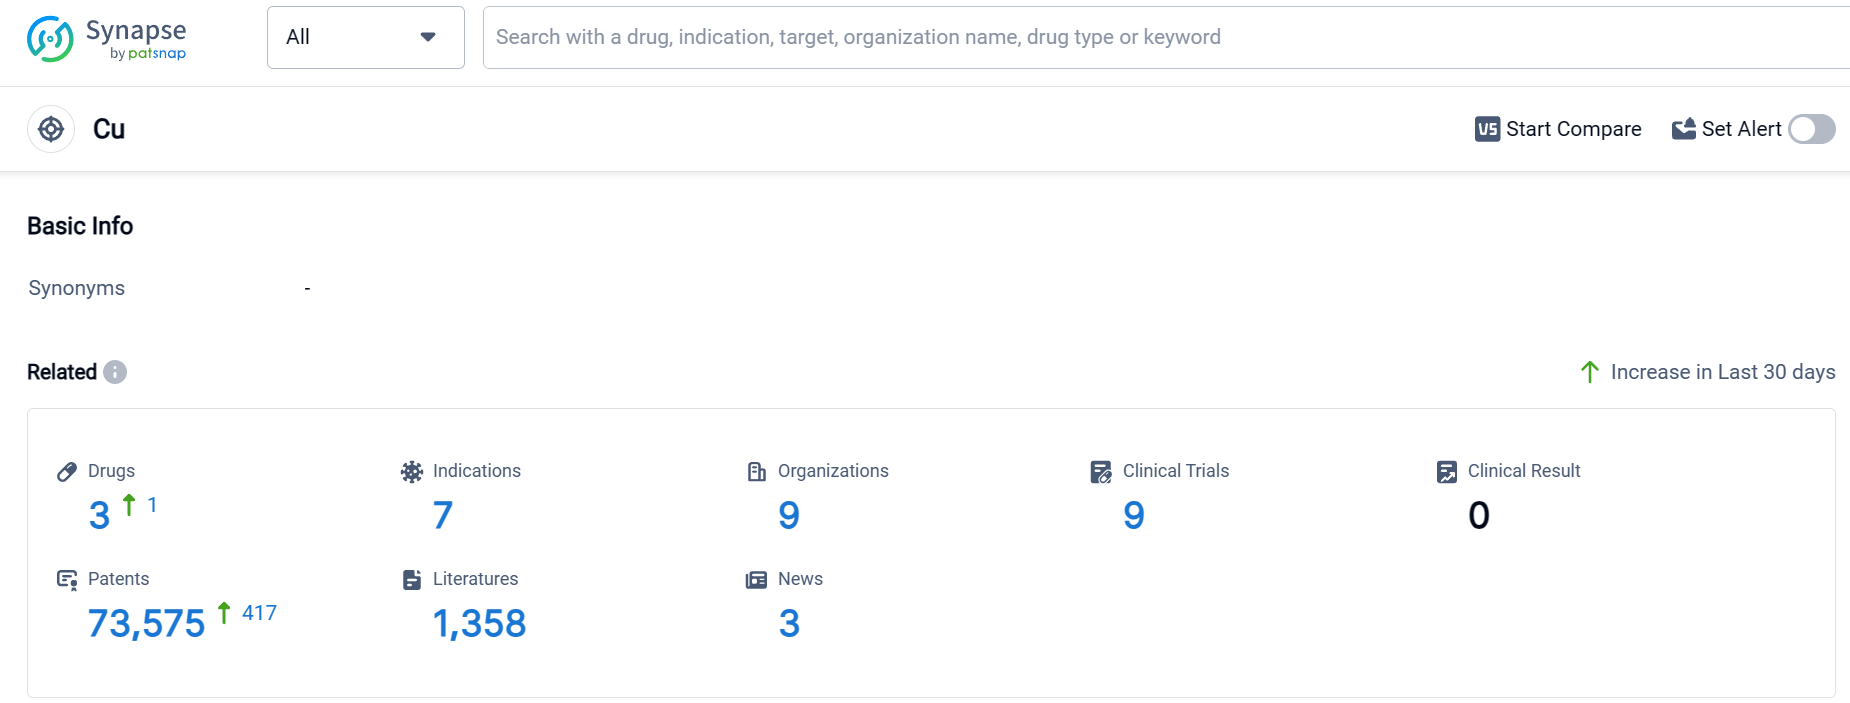
Task: Click the target icon beside Cu
Action: click(51, 129)
